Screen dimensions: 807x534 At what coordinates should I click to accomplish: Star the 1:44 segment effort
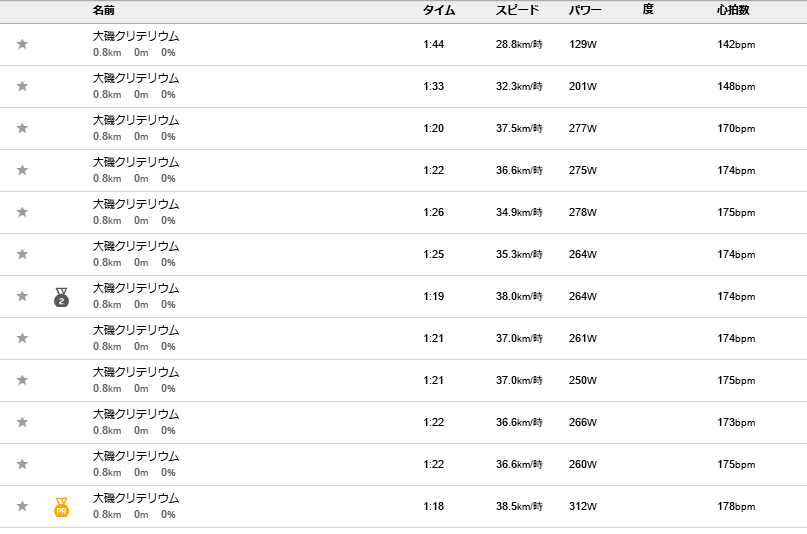[x=22, y=44]
